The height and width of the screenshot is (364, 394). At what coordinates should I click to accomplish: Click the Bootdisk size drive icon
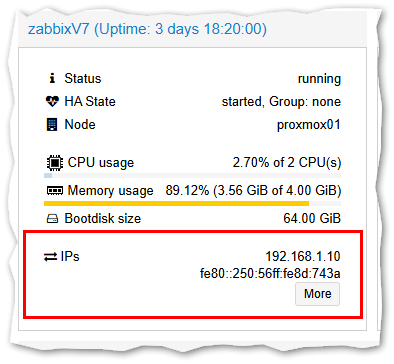pyautogui.click(x=52, y=219)
